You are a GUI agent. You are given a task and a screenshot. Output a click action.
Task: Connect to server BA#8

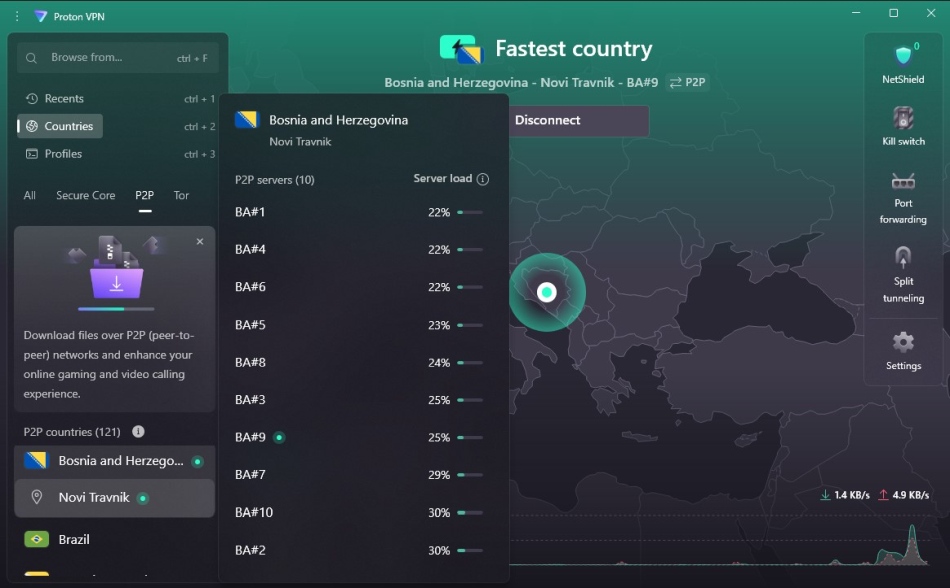[363, 362]
